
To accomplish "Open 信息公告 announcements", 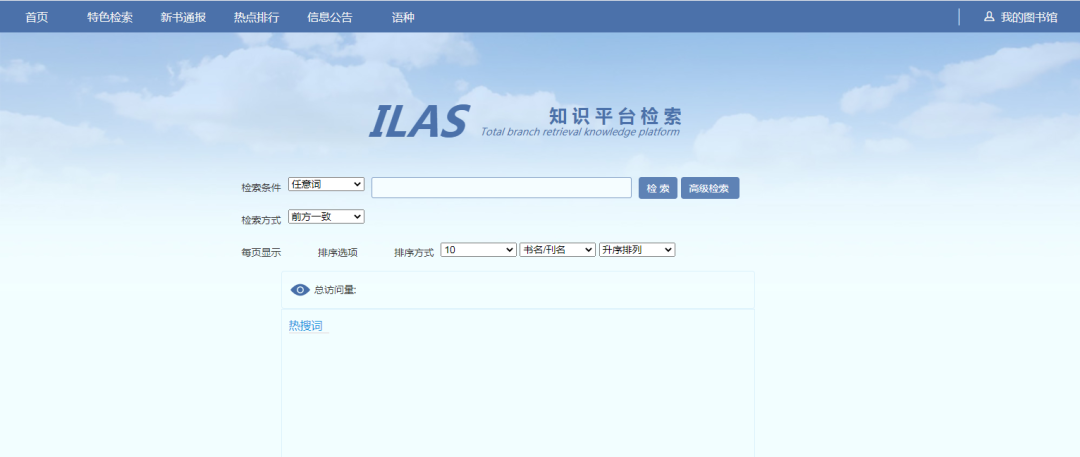I will 330,17.
